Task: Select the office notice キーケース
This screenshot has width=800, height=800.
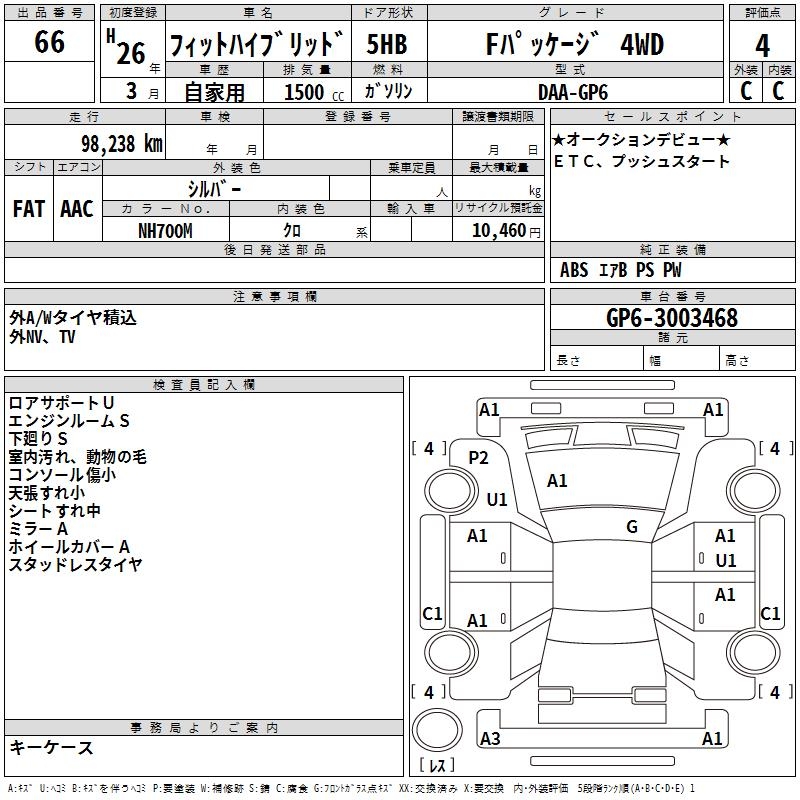Action: [51, 747]
